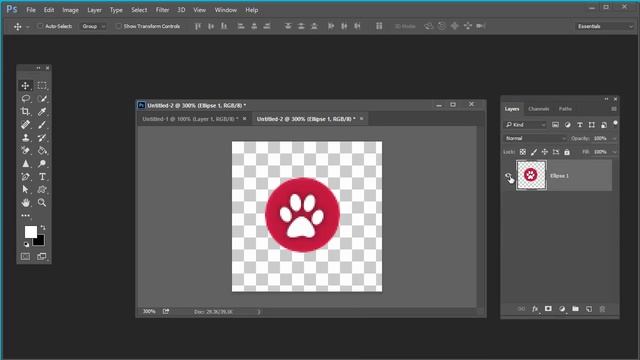Open the Window menu
Viewport: 640px width, 360px height.
225,10
